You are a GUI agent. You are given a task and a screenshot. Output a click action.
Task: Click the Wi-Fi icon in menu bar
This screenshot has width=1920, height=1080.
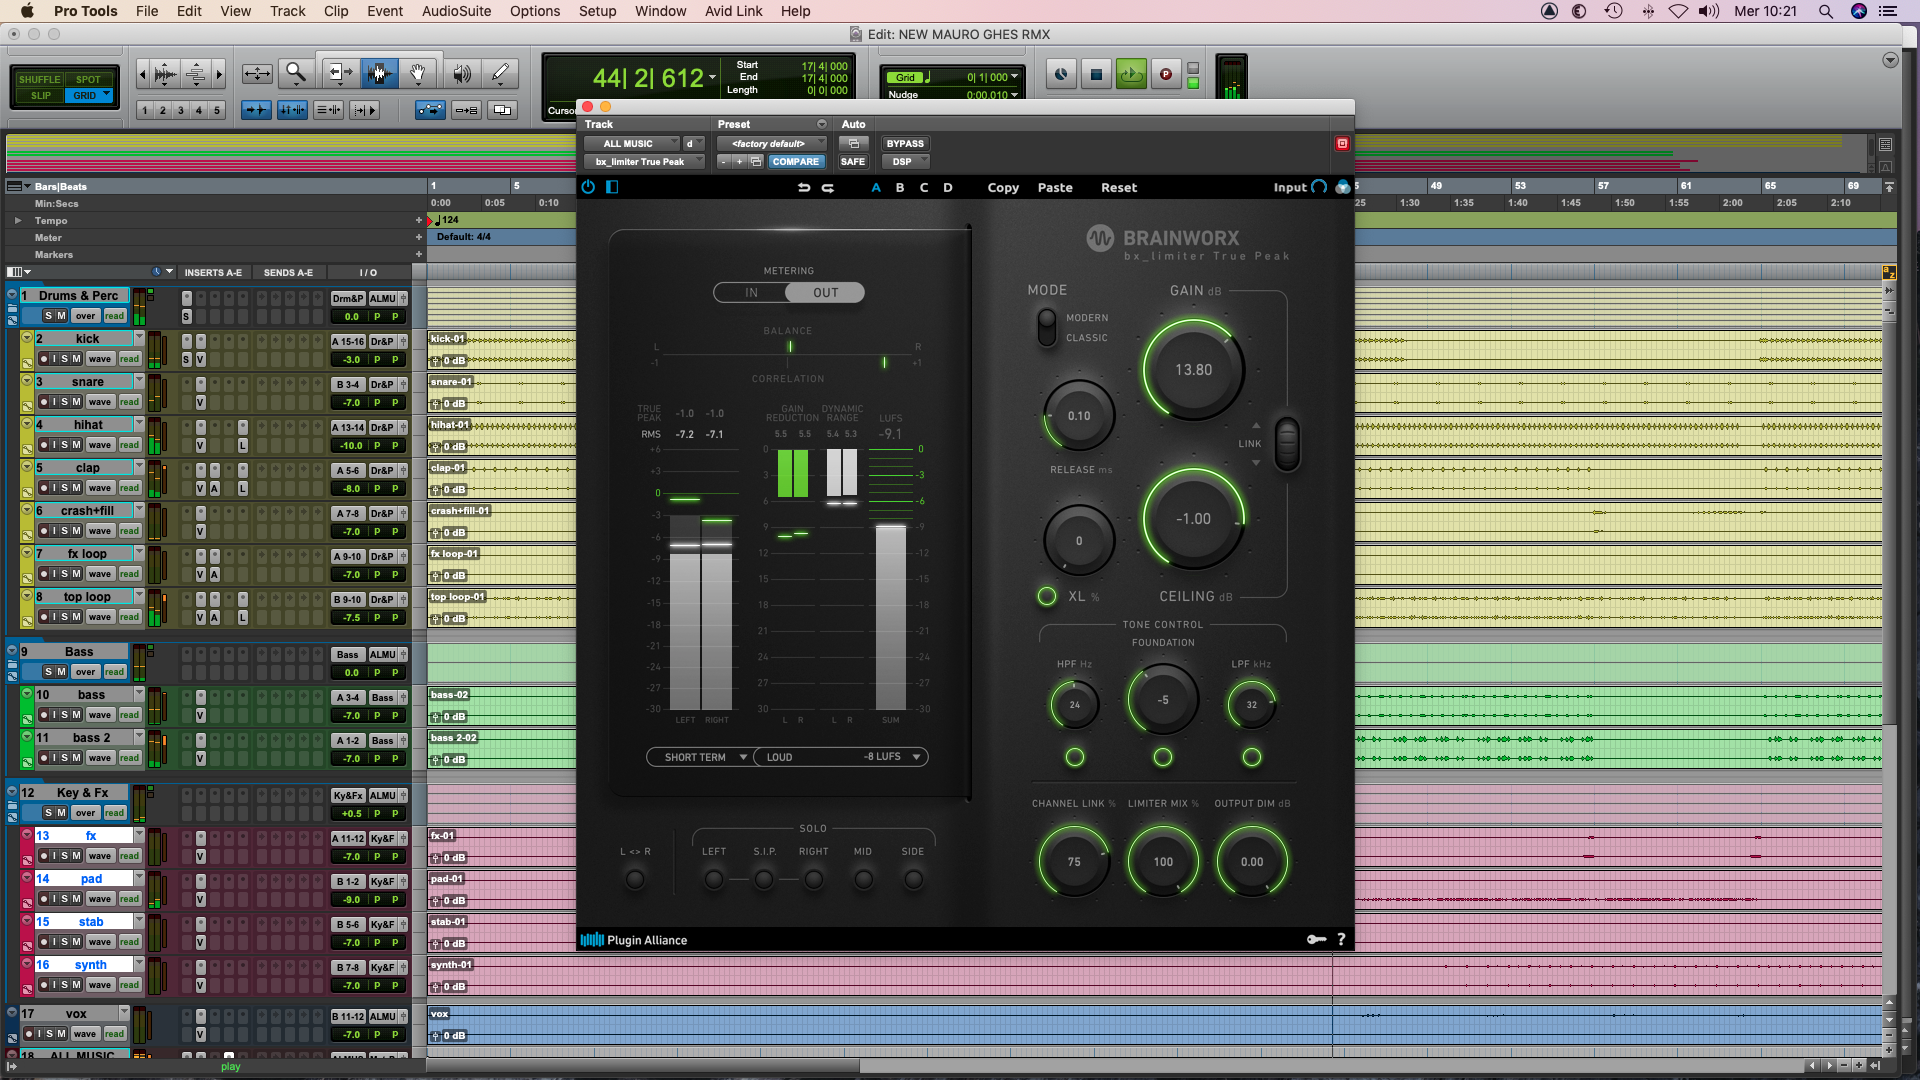pyautogui.click(x=1678, y=11)
